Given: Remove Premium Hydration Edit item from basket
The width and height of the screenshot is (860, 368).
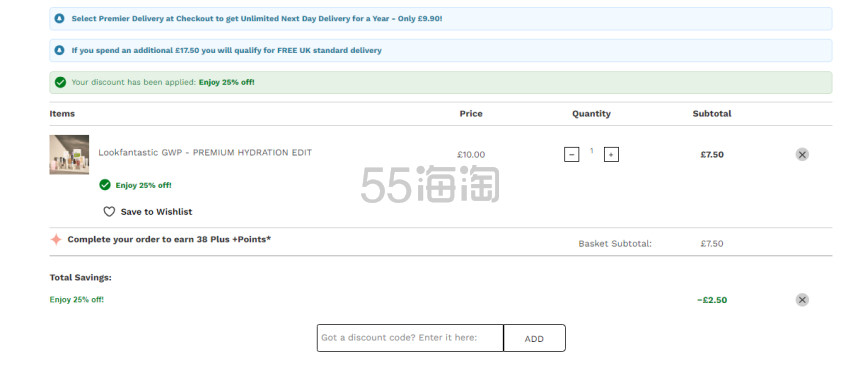Looking at the screenshot, I should [802, 155].
